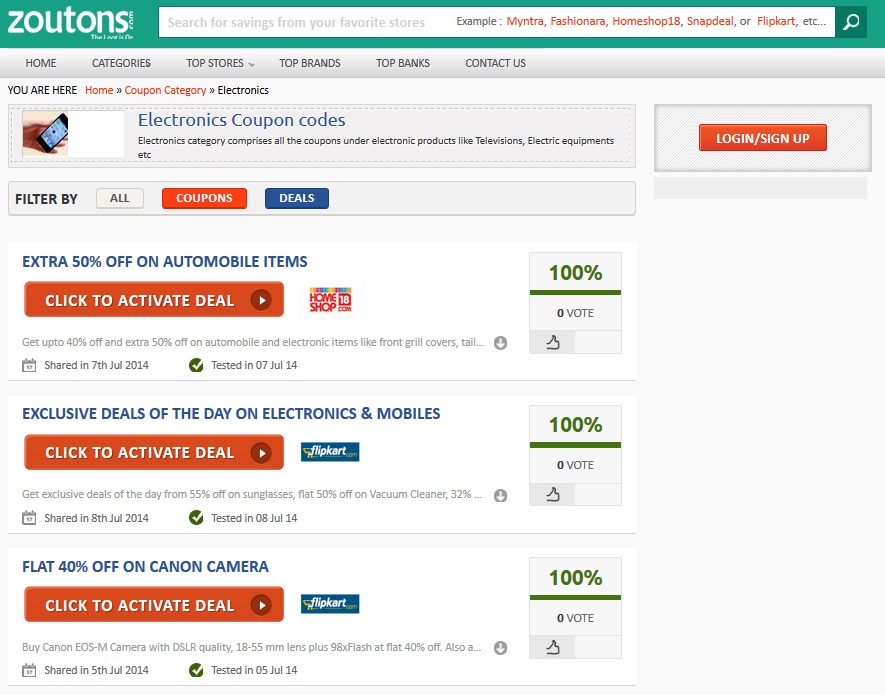Filter listings by Deals
This screenshot has width=885, height=695.
click(296, 198)
